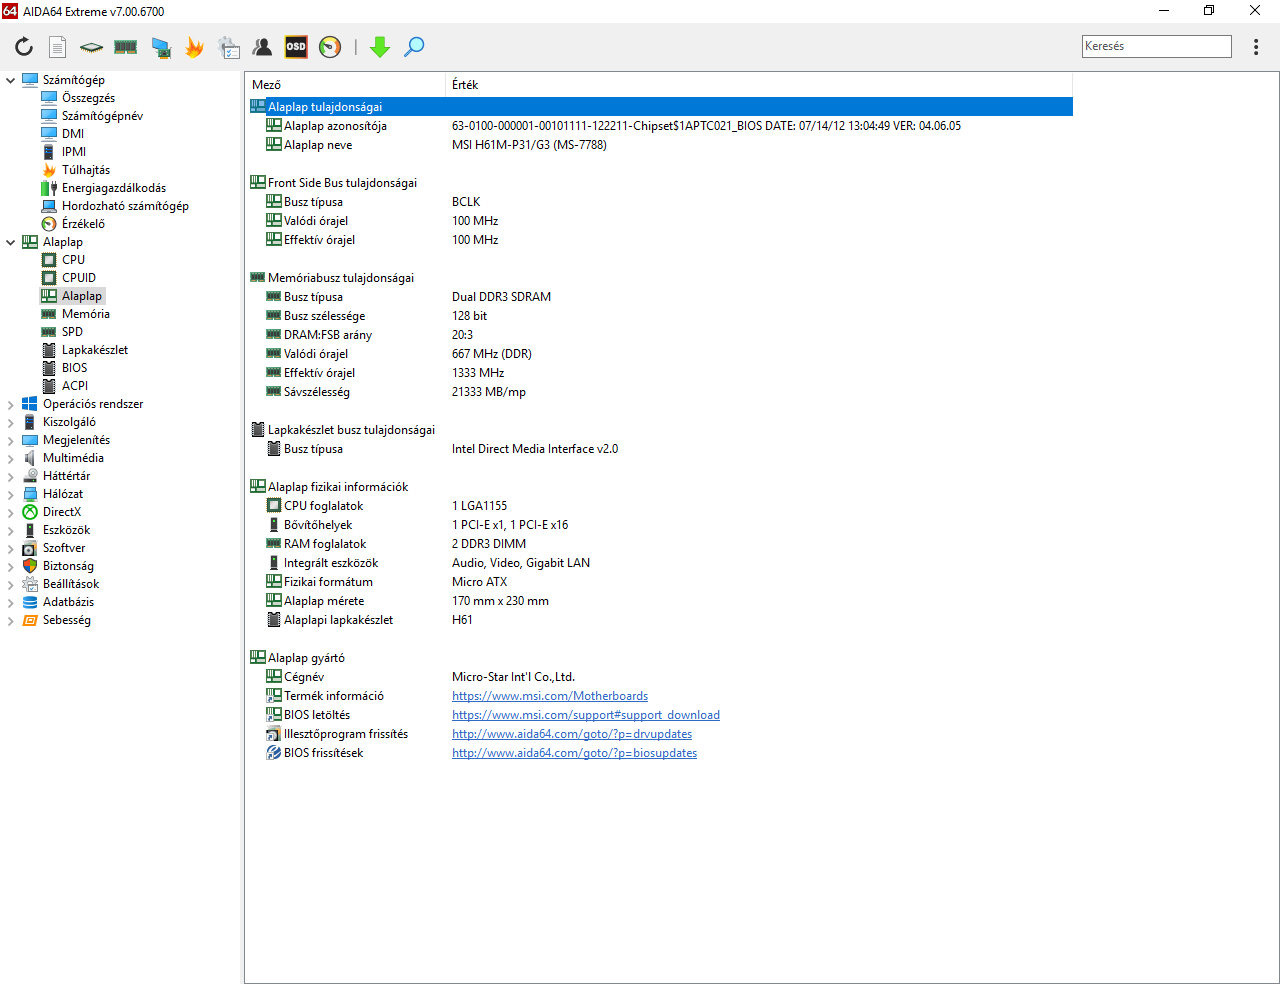Select Összegzés in the tree
Image resolution: width=1280 pixels, height=984 pixels.
(x=88, y=98)
